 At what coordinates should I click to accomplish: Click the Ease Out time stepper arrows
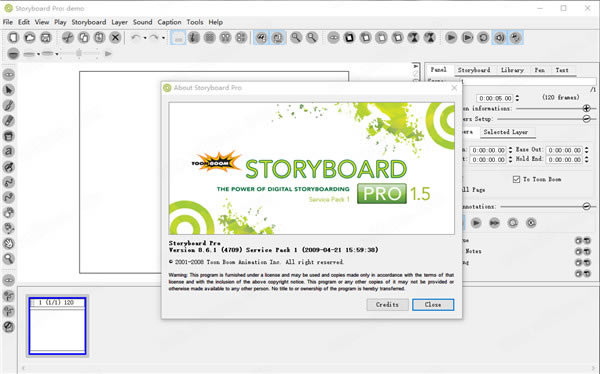587,150
